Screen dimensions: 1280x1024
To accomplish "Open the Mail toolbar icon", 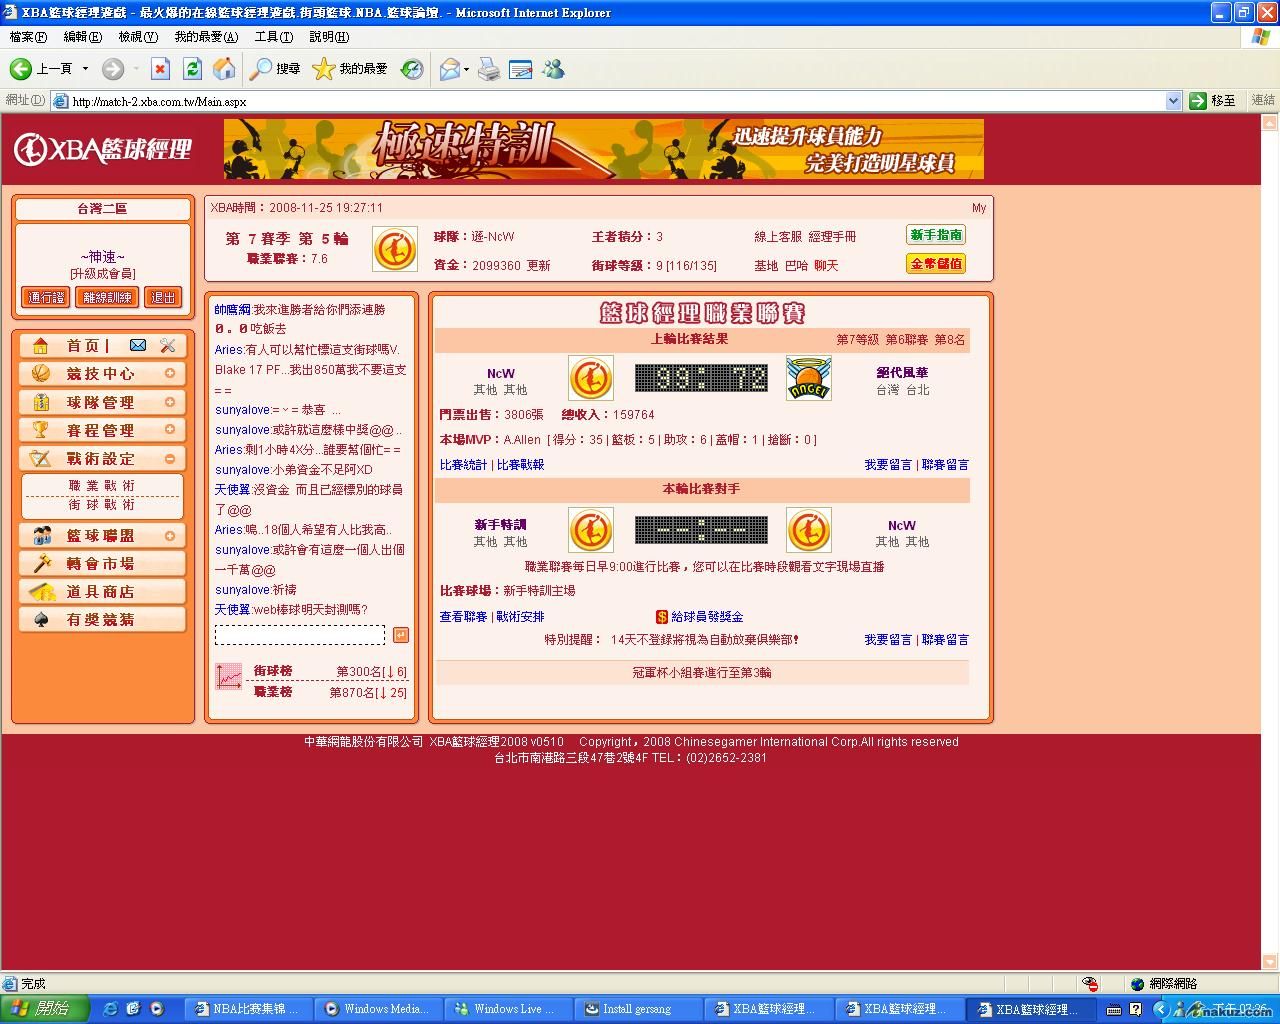I will click(x=449, y=68).
